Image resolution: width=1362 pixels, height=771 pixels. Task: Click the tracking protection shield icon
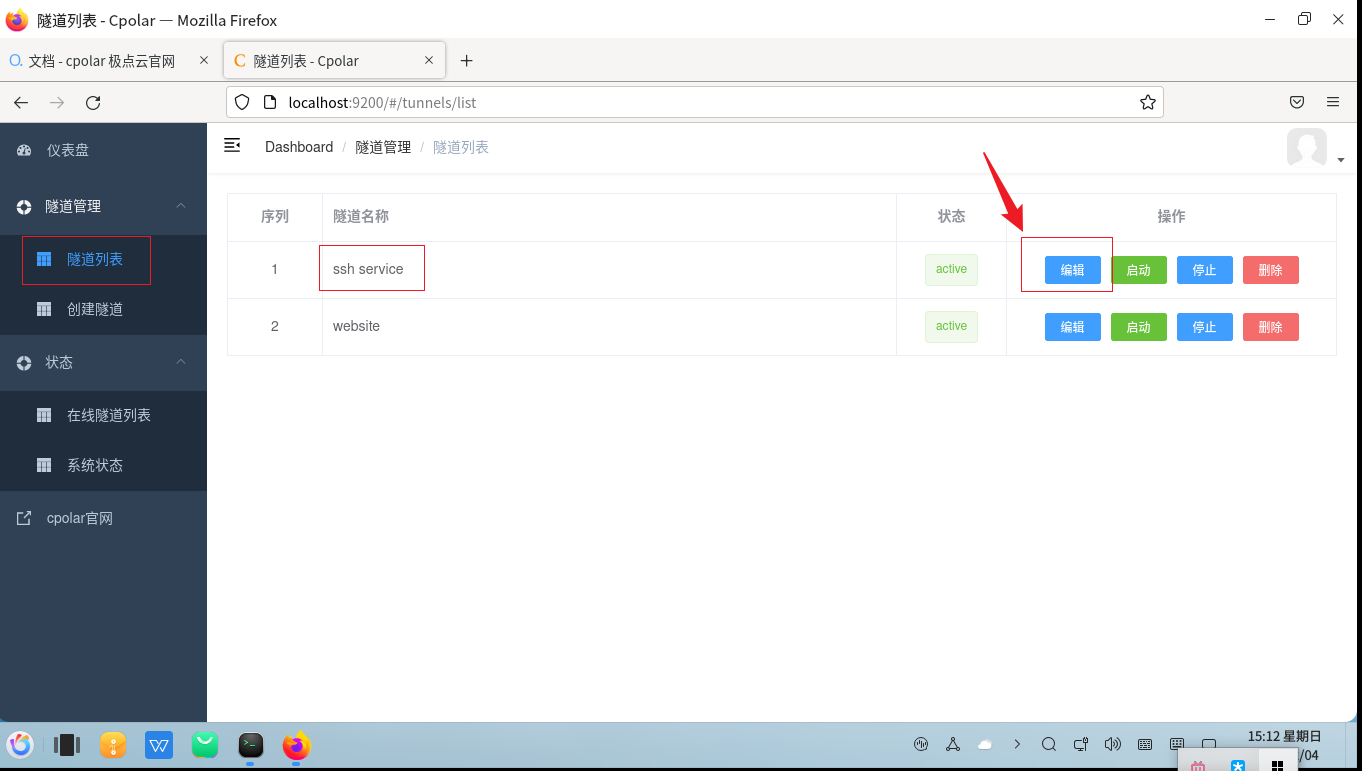(x=241, y=101)
